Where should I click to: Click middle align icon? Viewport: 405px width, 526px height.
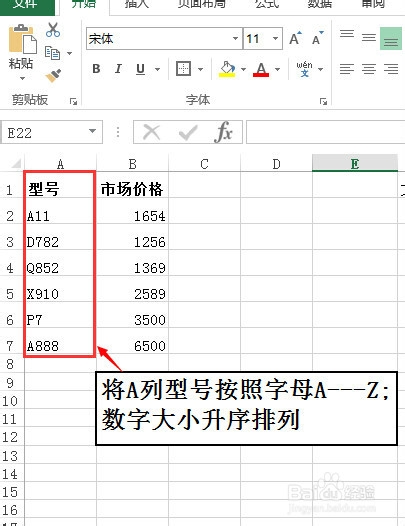[x=369, y=38]
